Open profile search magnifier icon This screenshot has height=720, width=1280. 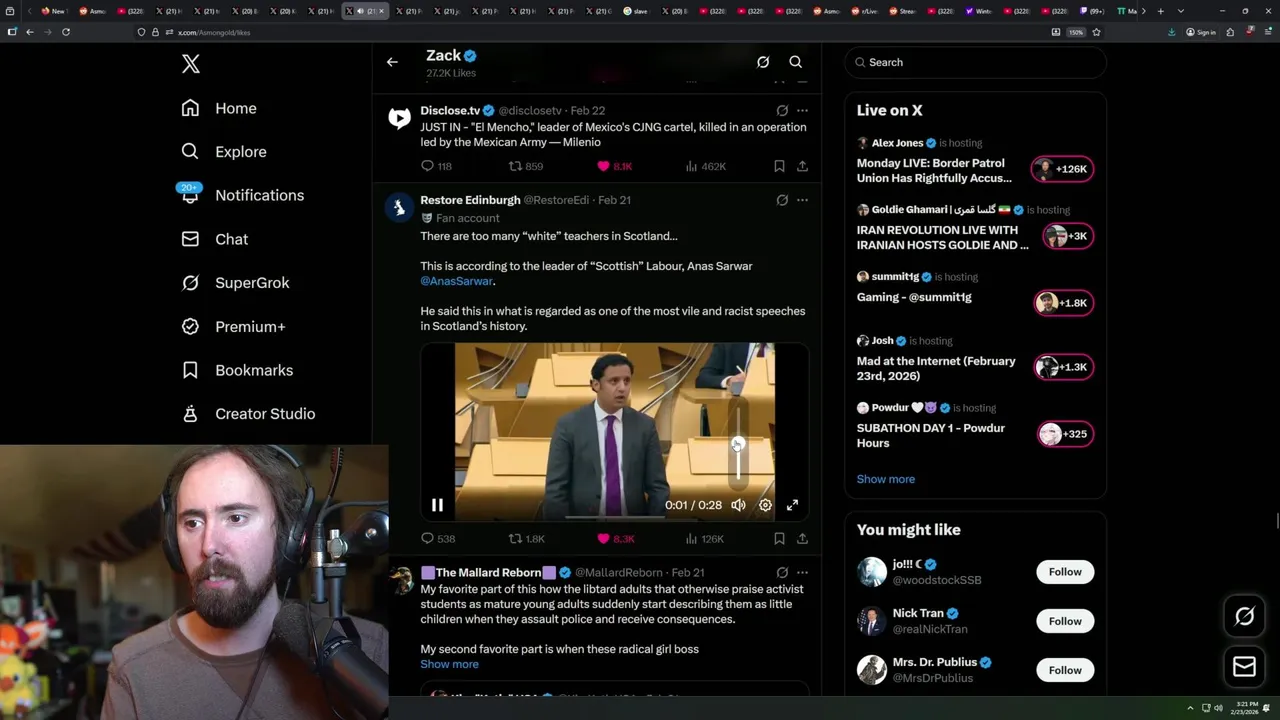(796, 62)
